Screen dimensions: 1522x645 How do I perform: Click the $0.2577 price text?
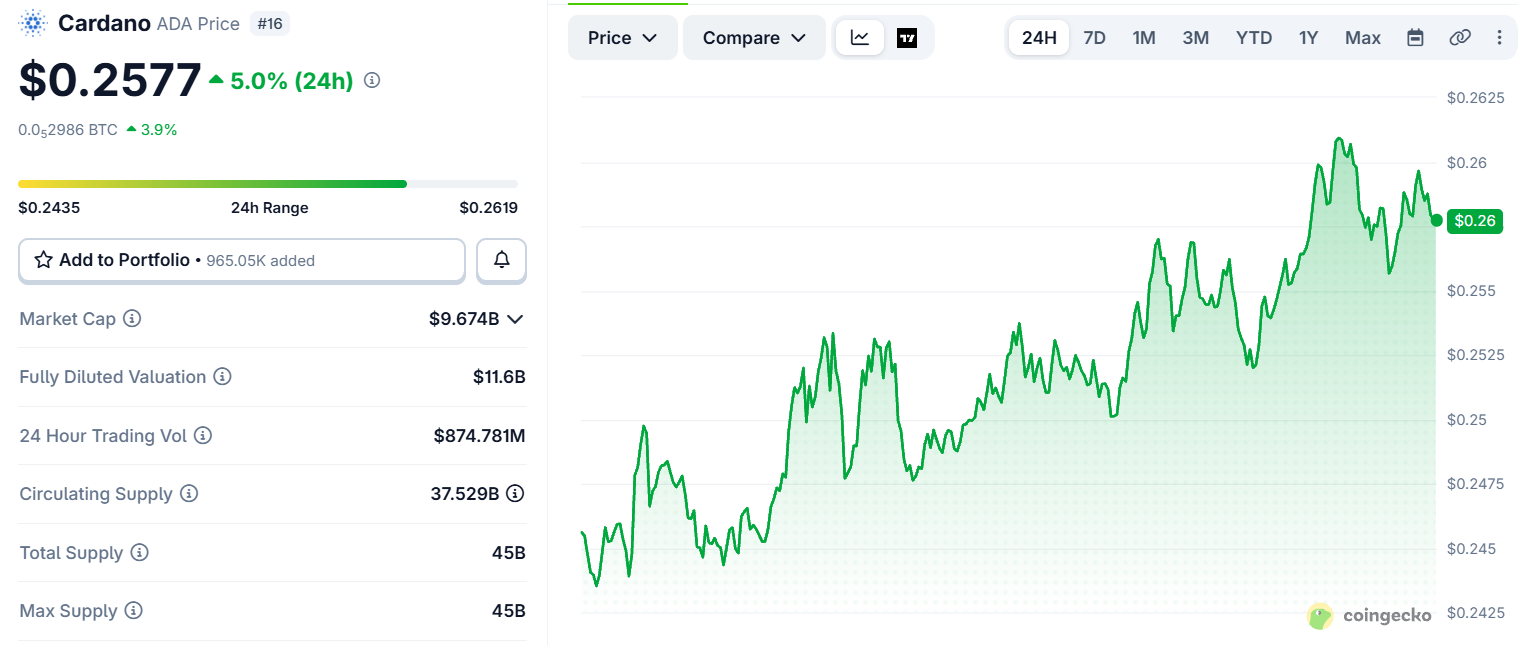[x=110, y=80]
